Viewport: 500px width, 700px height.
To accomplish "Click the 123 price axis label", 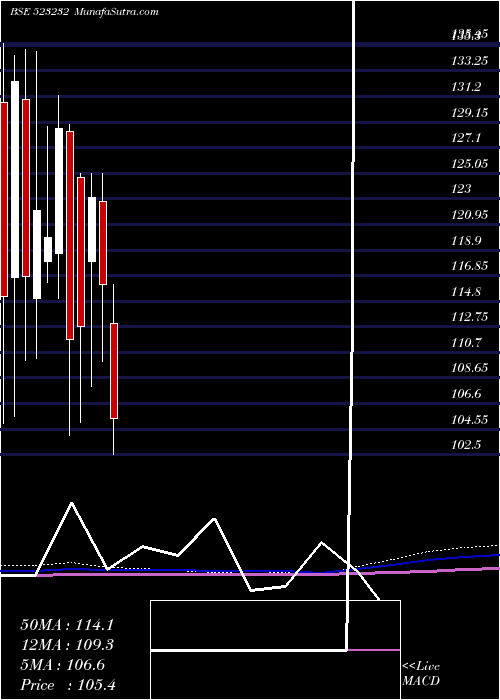I will [x=461, y=189].
